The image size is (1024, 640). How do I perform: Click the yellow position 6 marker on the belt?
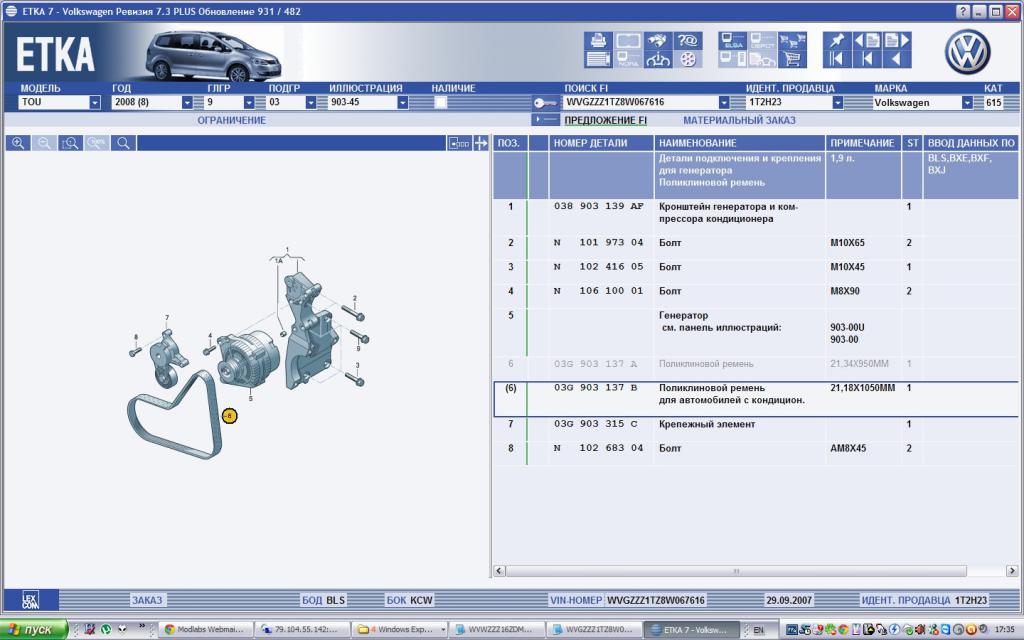[x=229, y=415]
